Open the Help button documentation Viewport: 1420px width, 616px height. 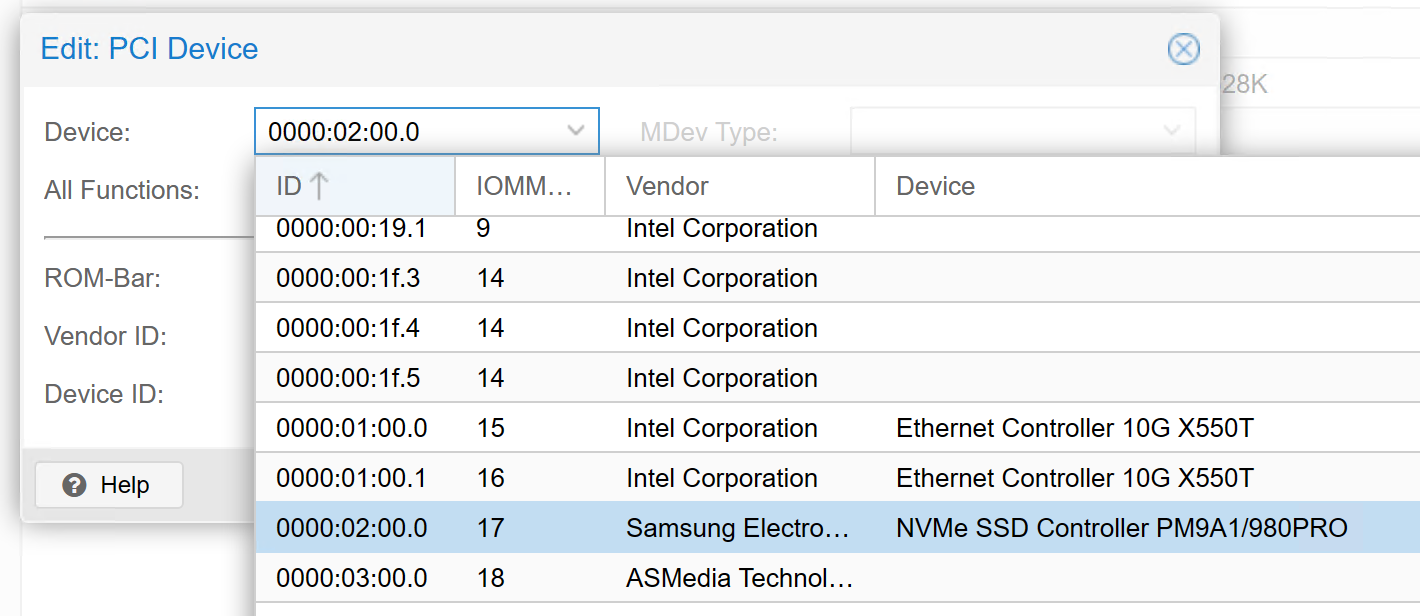[109, 485]
